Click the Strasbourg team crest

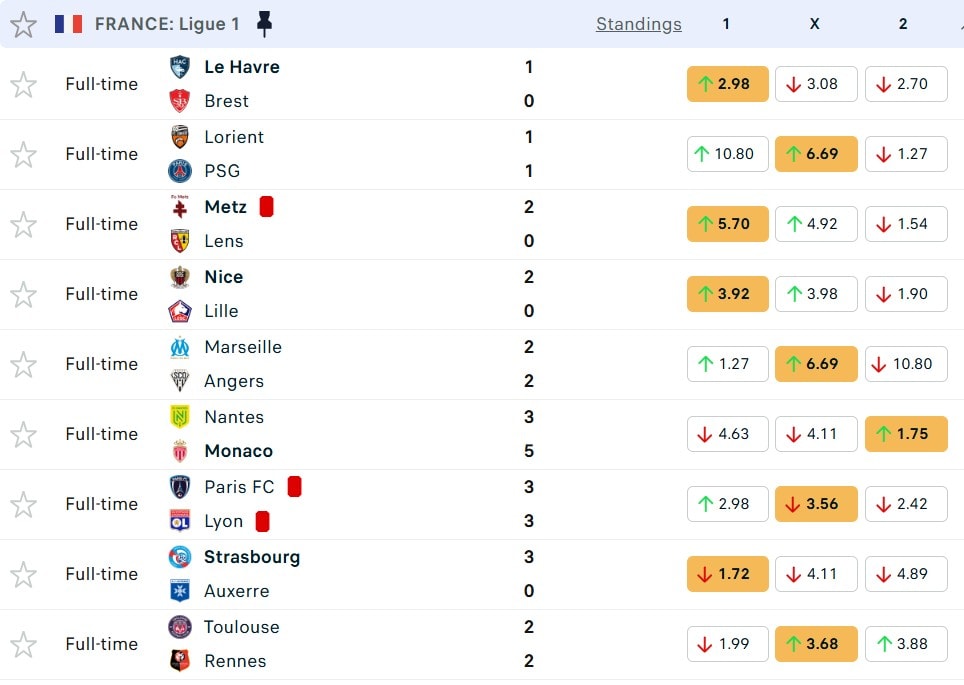click(180, 557)
